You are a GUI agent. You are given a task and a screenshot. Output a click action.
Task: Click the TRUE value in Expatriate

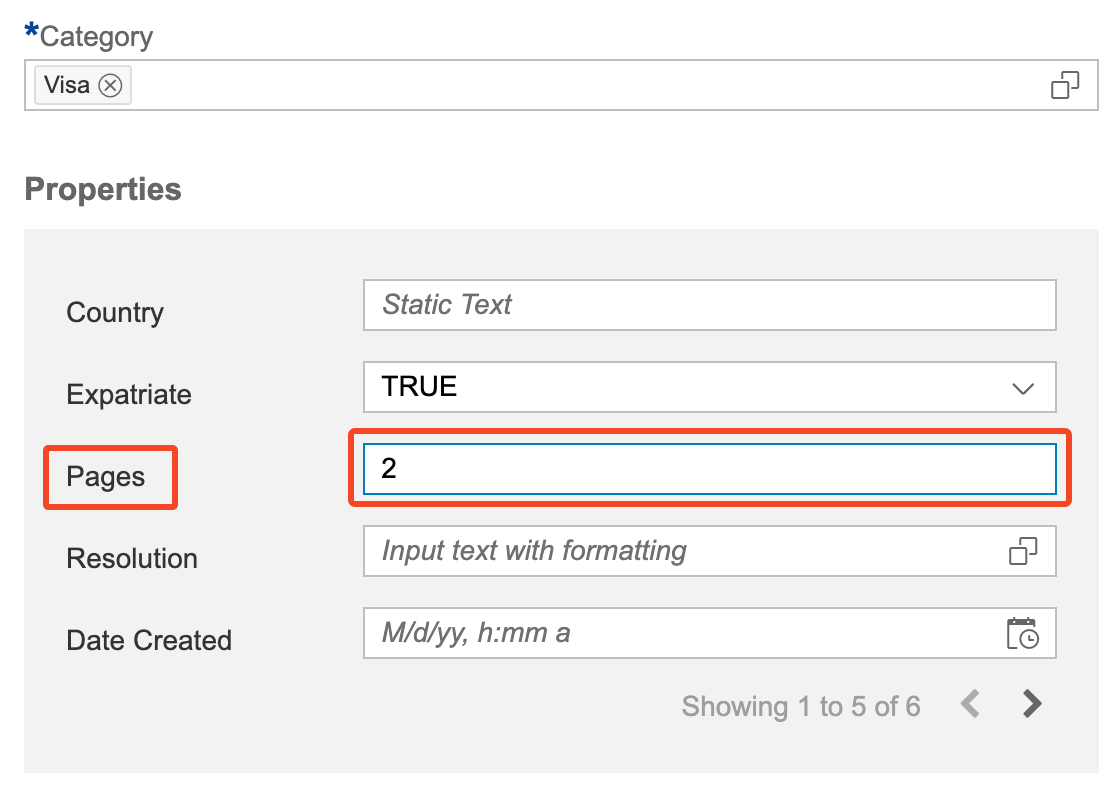(x=420, y=387)
